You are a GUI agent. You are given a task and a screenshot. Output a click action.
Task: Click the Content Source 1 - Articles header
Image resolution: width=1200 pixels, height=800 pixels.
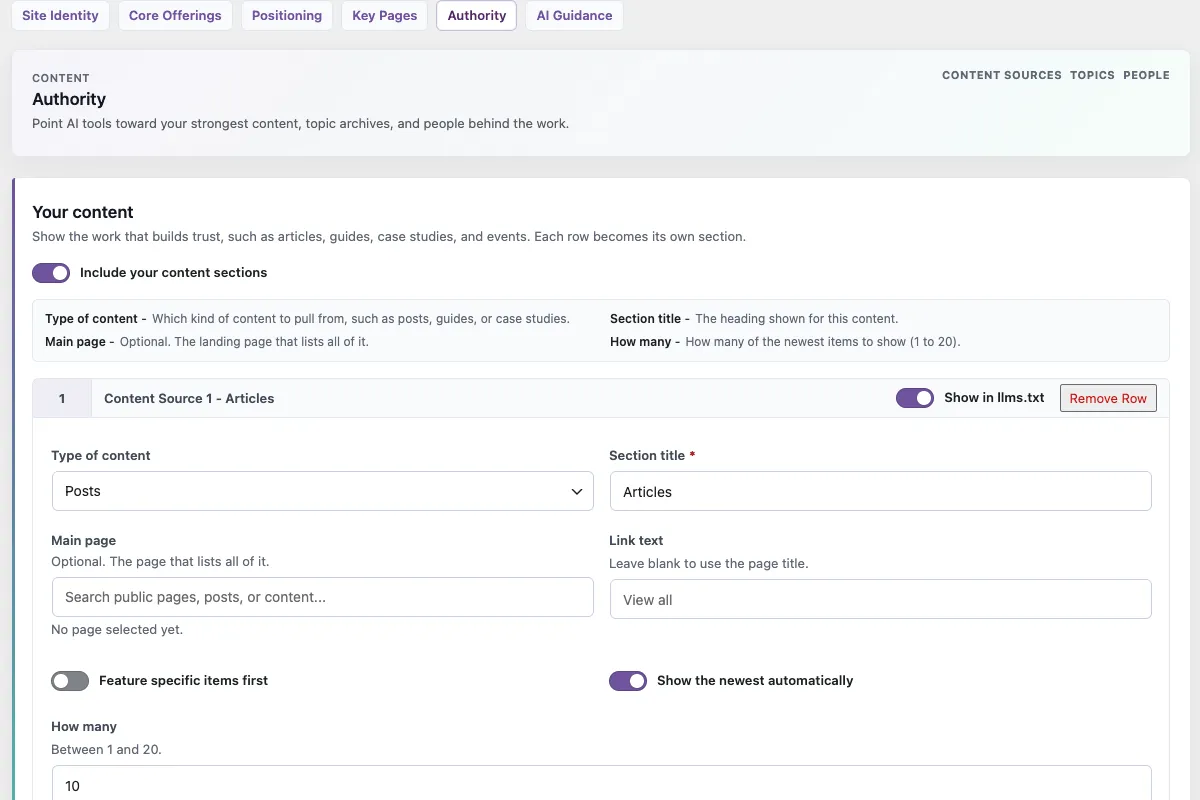[189, 398]
